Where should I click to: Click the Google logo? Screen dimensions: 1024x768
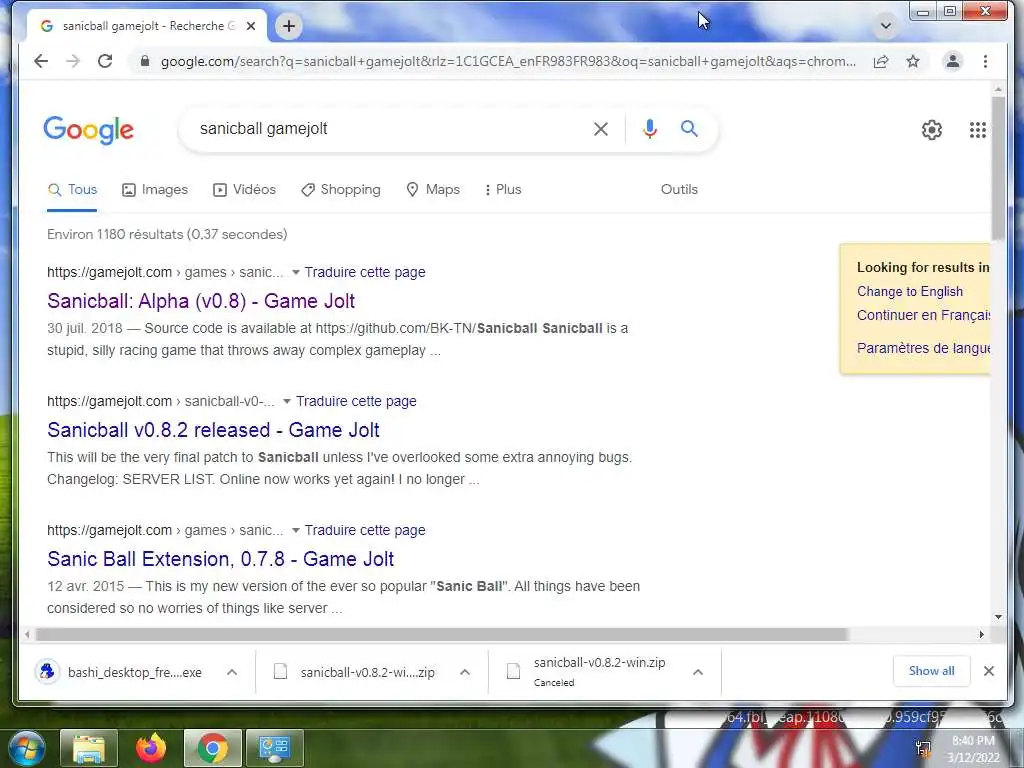(x=89, y=130)
